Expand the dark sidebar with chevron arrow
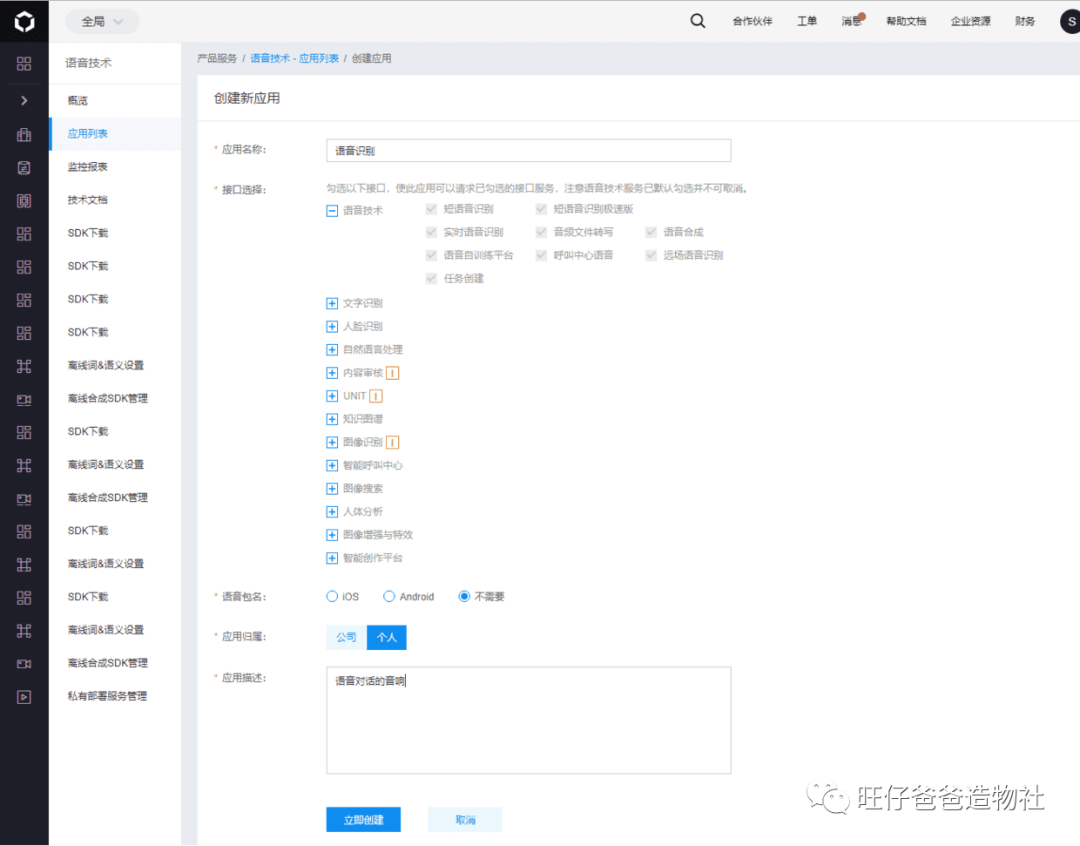 click(x=24, y=101)
